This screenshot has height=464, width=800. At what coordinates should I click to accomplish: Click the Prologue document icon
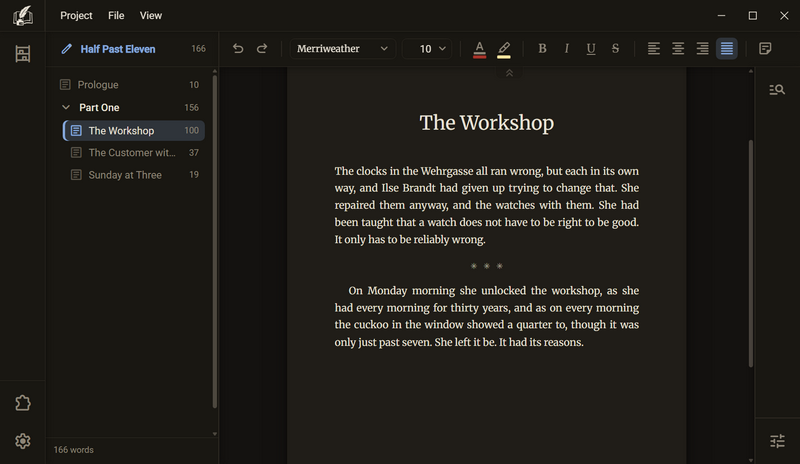pos(65,85)
